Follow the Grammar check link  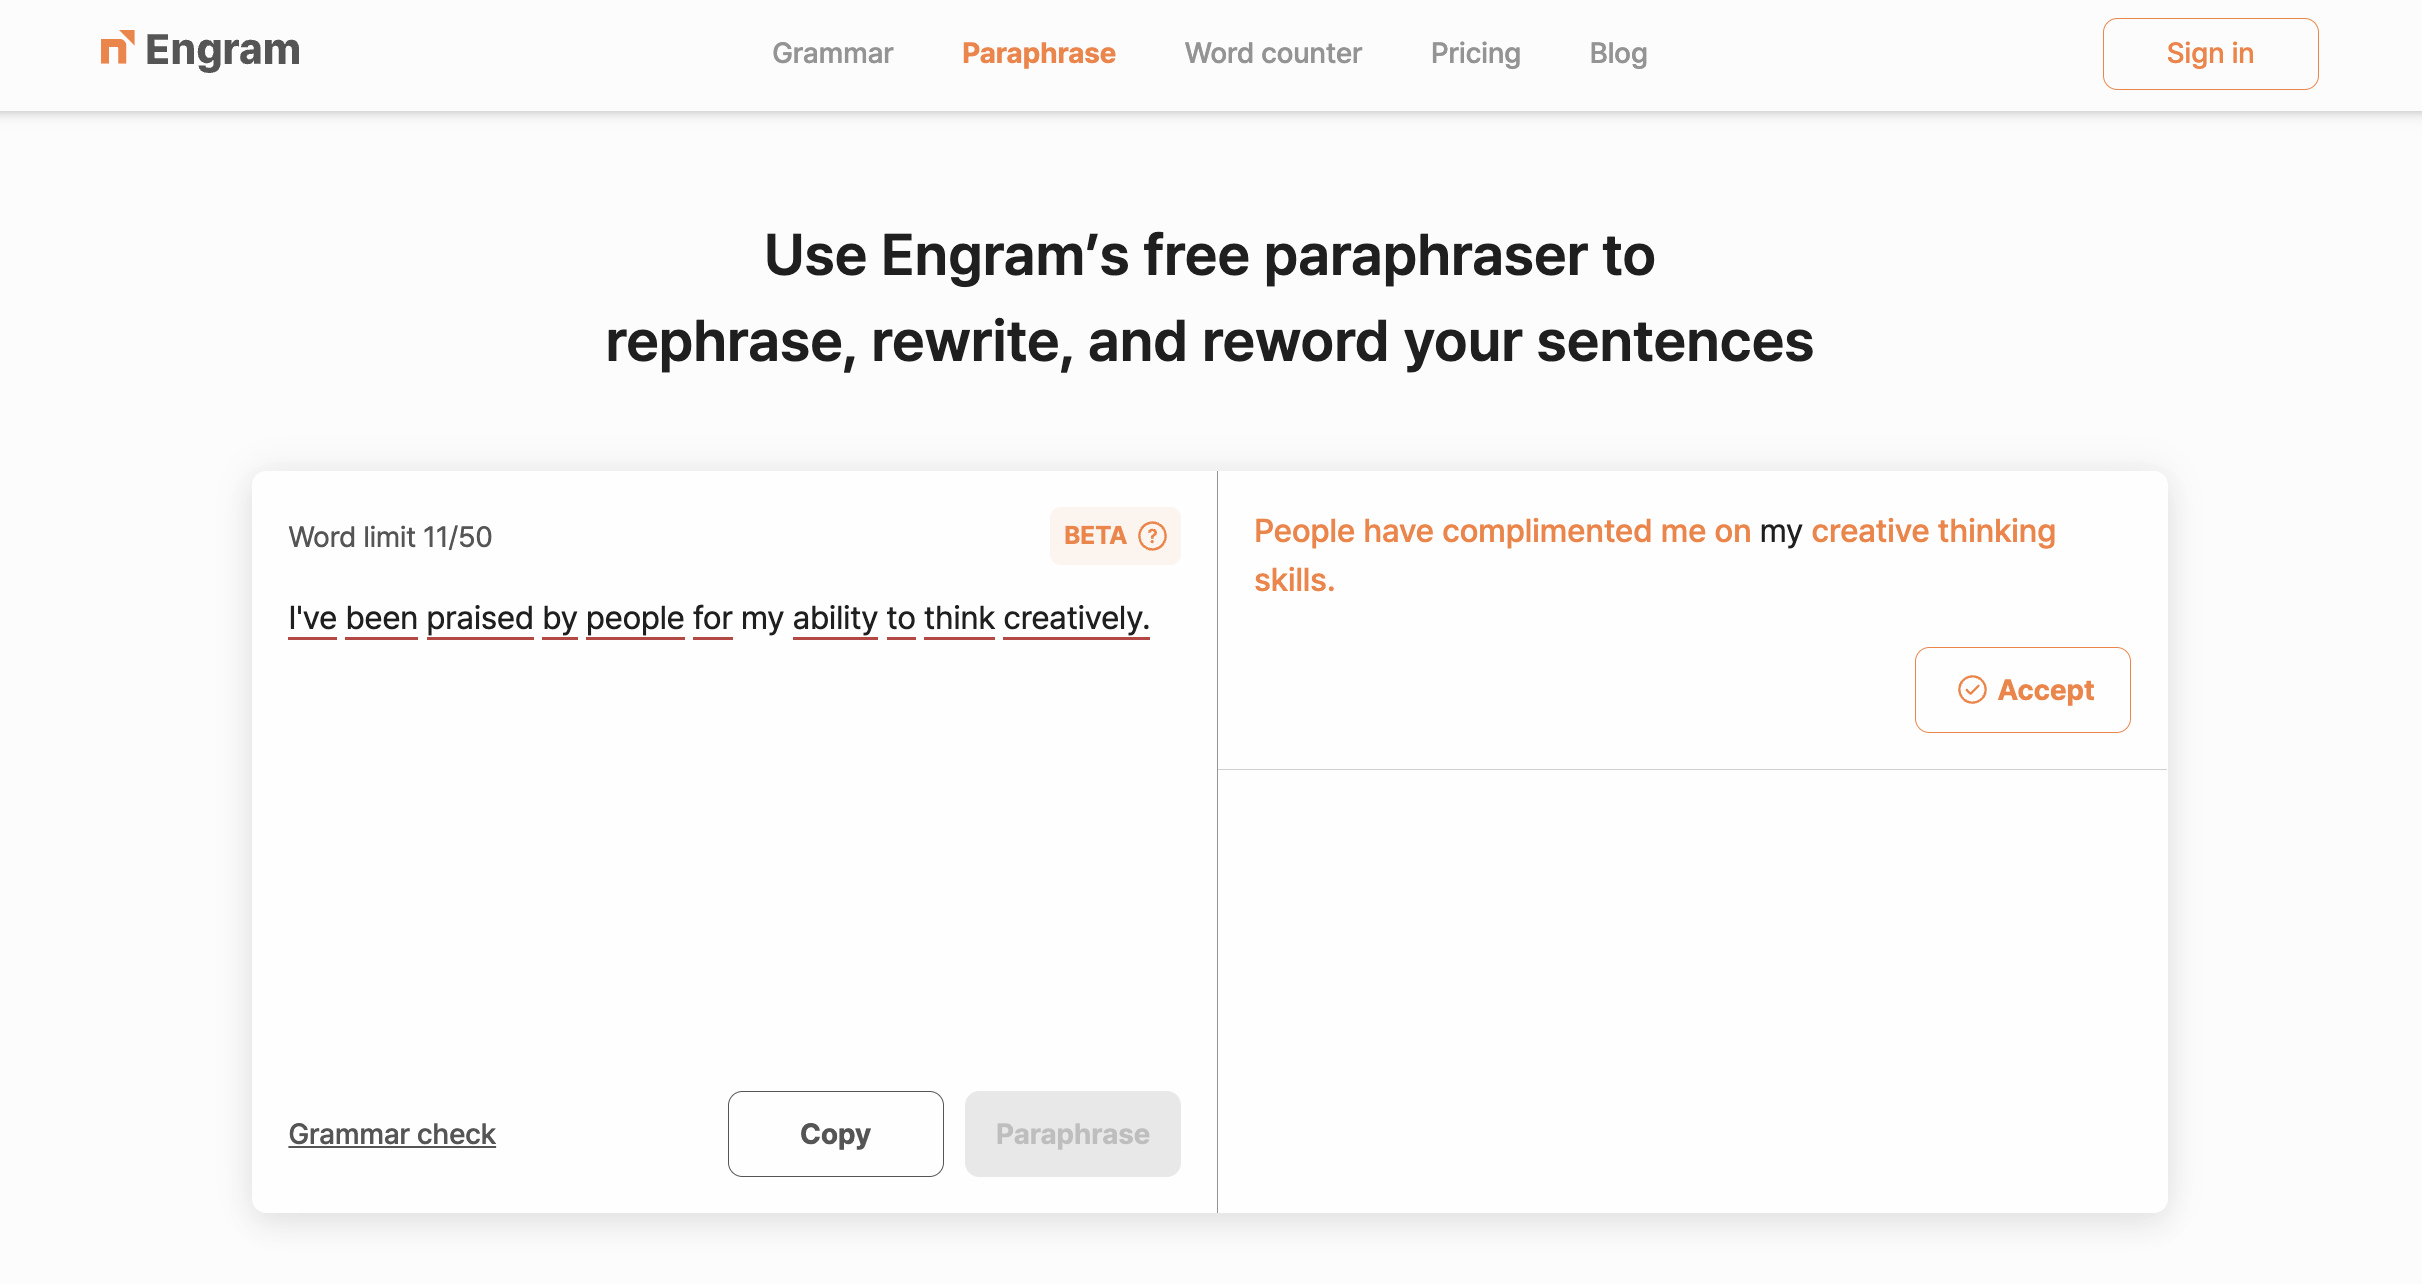tap(392, 1134)
